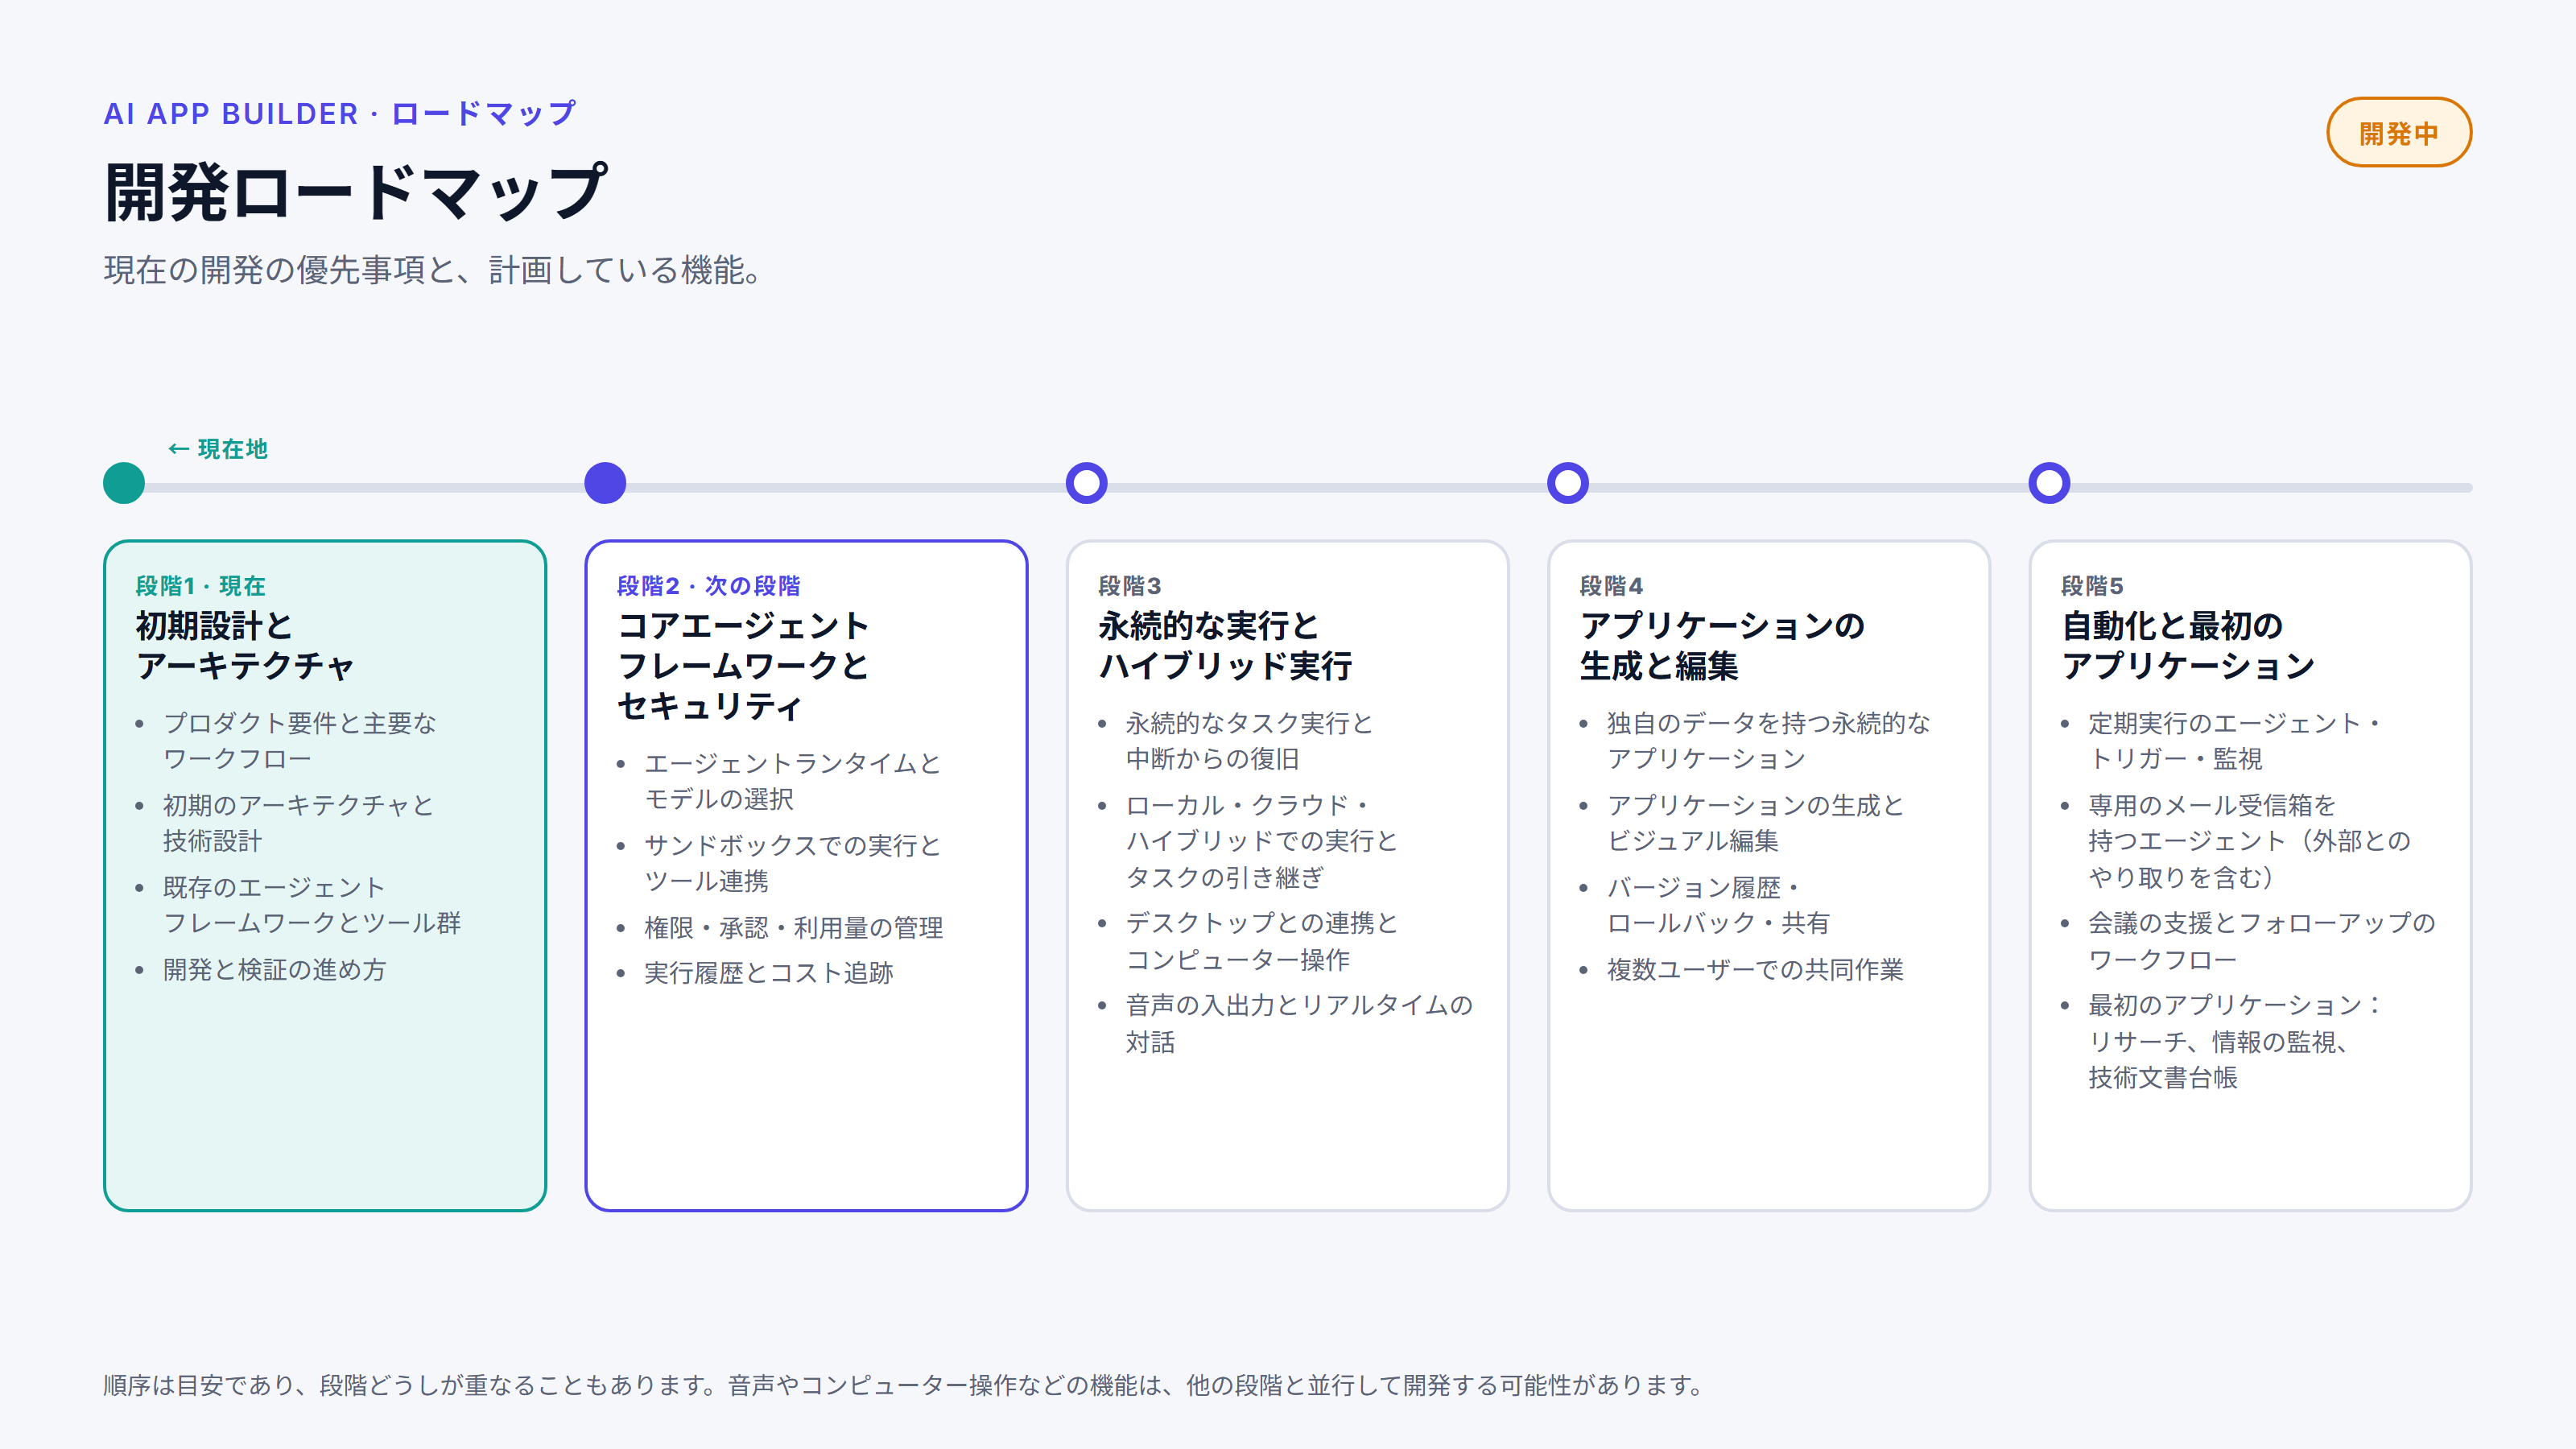Click bullet アプリケーションの生成とビジュアル編集

click(1755, 822)
